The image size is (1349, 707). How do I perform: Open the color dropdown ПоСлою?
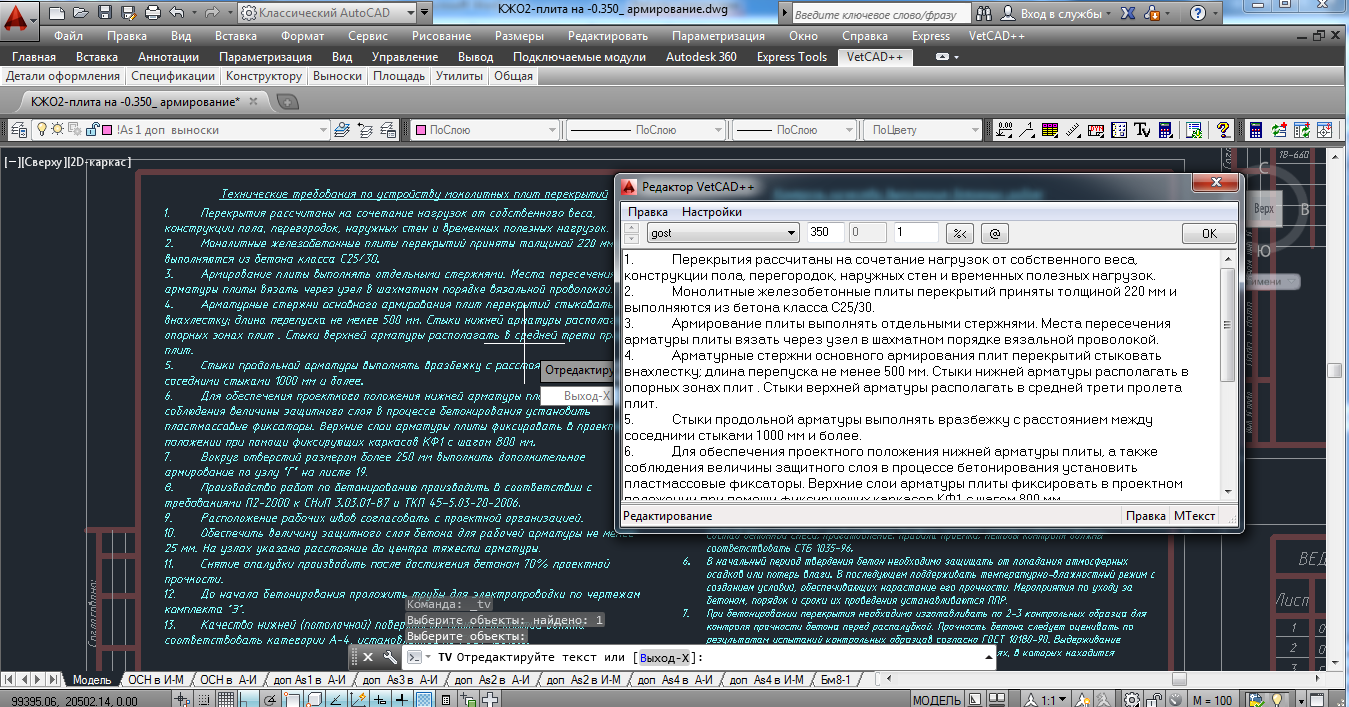pos(484,129)
